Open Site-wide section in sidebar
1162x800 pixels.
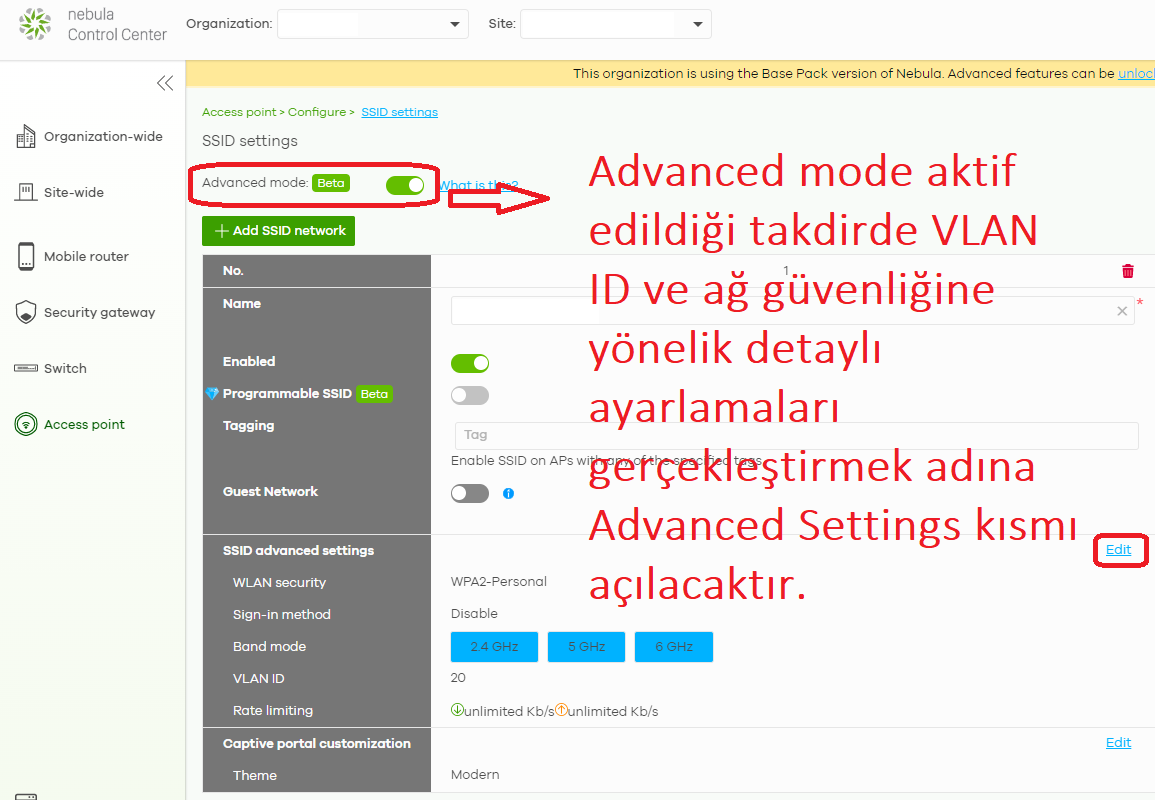(x=73, y=193)
